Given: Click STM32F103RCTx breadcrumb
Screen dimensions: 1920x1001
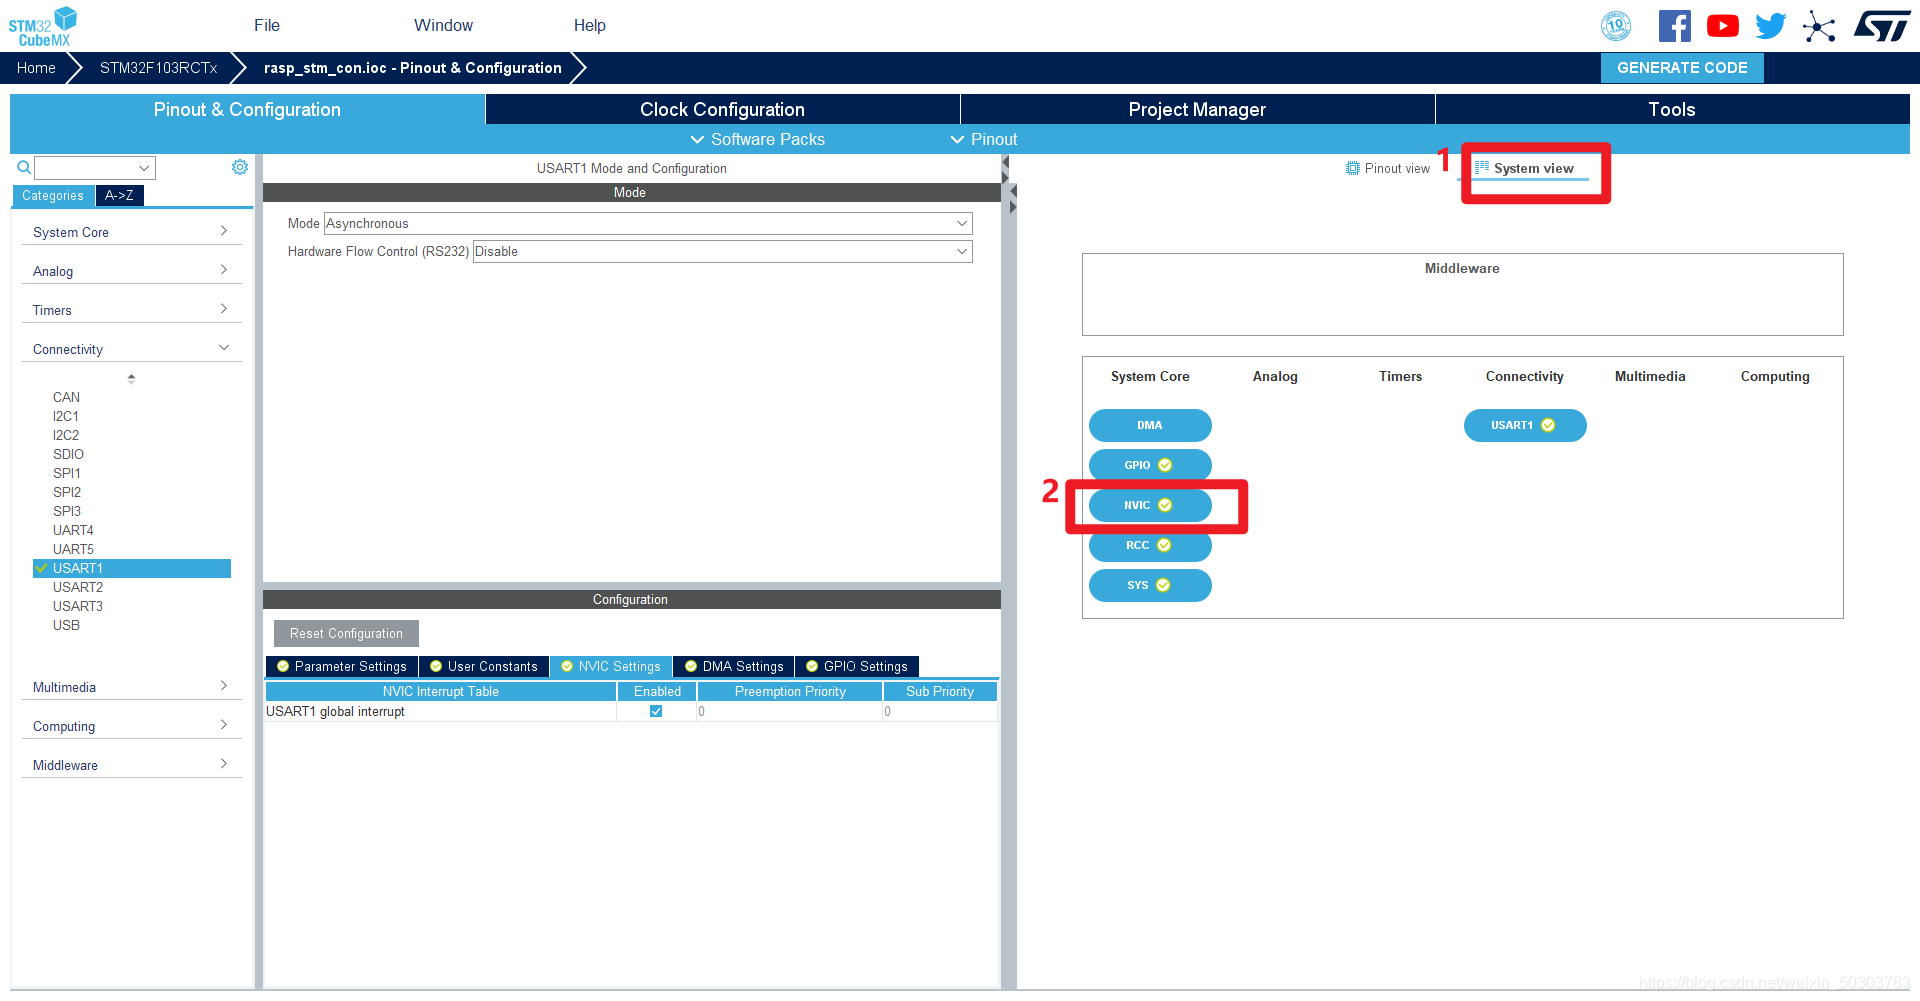Looking at the screenshot, I should pos(158,68).
